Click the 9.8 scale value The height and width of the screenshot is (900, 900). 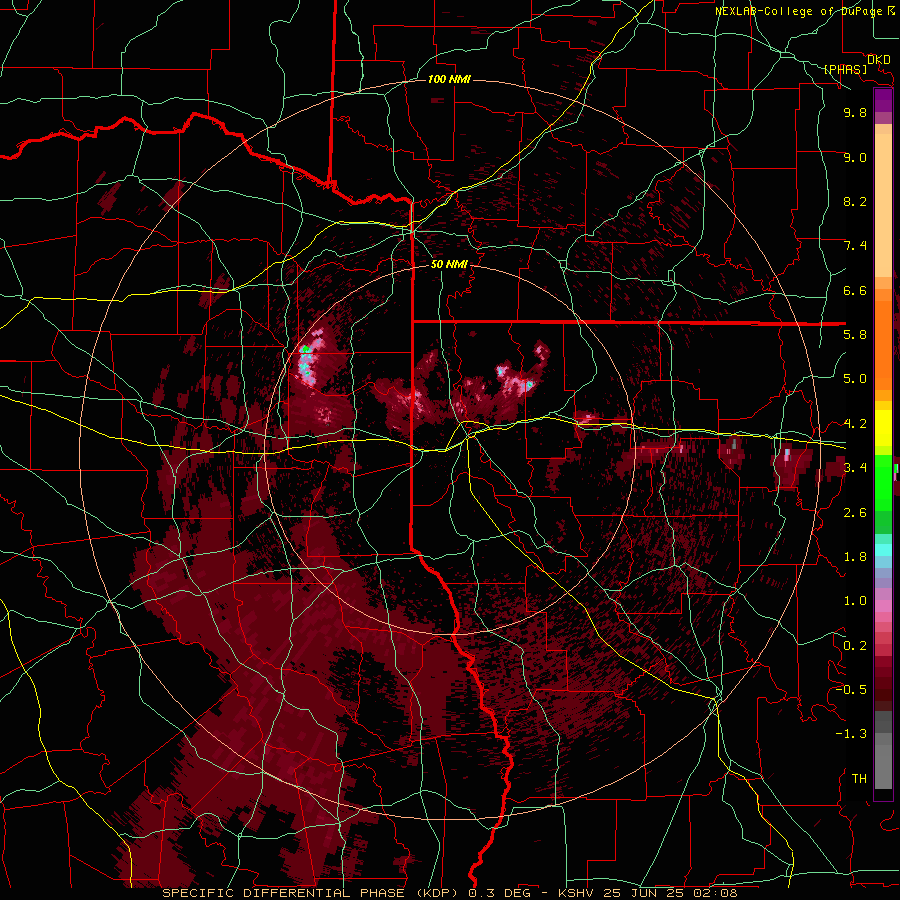[855, 112]
